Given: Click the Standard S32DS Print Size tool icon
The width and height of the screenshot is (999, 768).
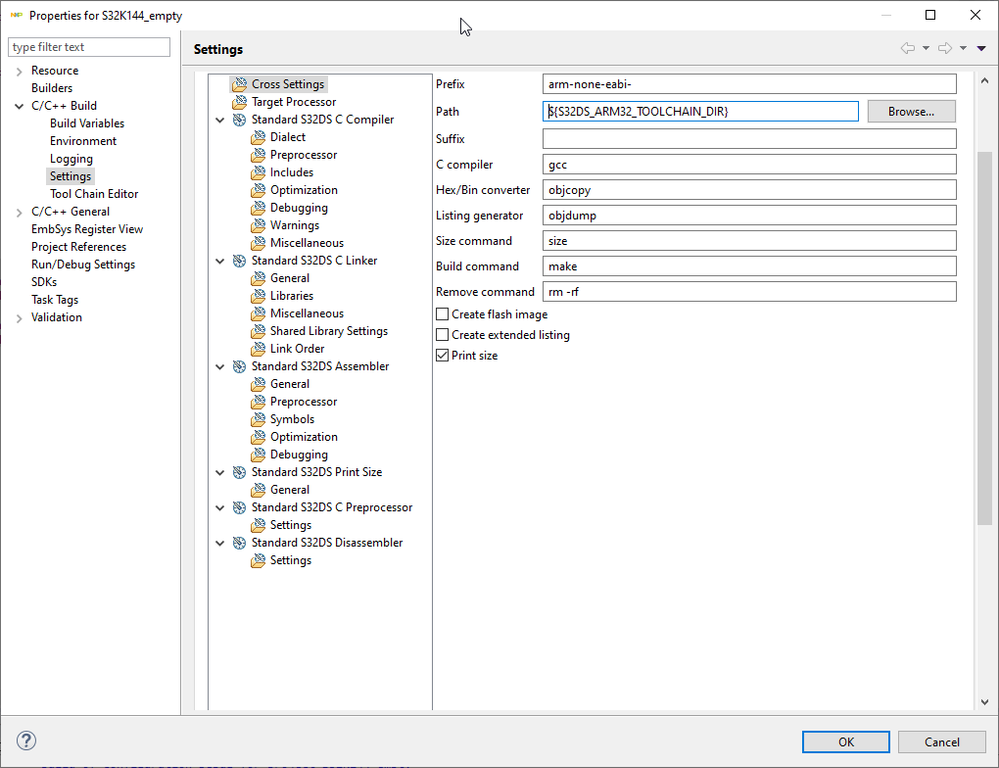Looking at the screenshot, I should coord(240,472).
